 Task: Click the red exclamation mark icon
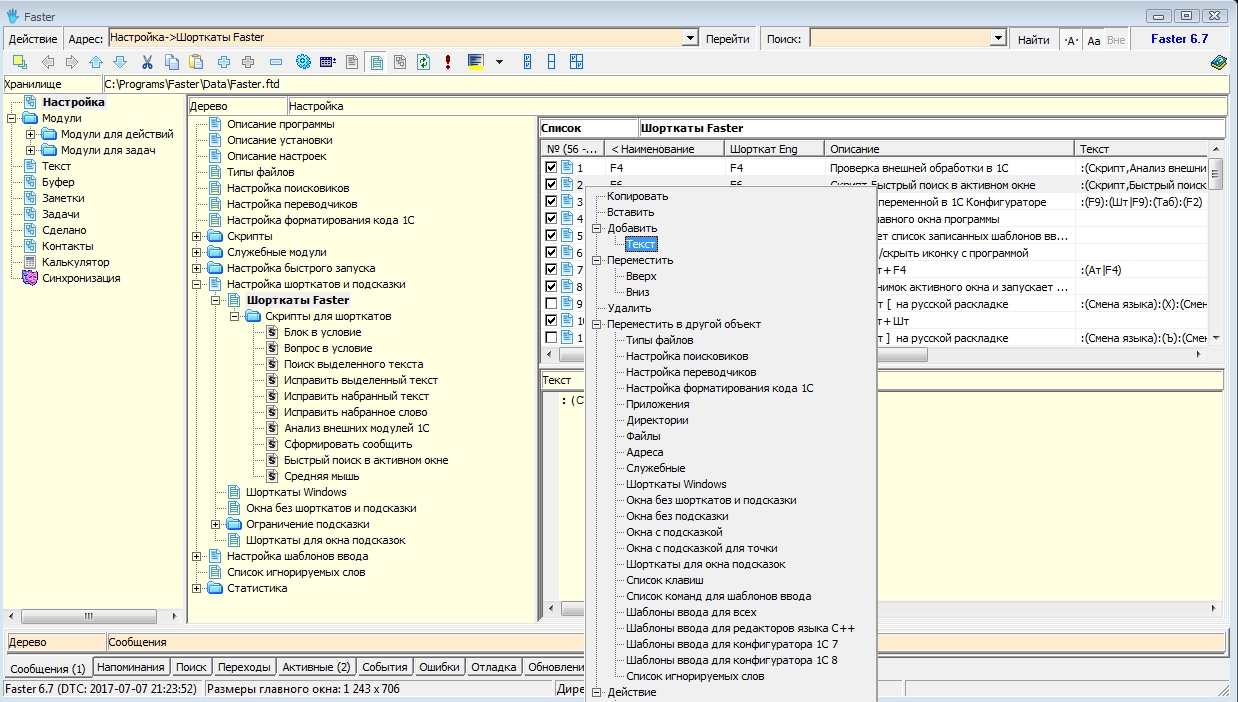448,62
